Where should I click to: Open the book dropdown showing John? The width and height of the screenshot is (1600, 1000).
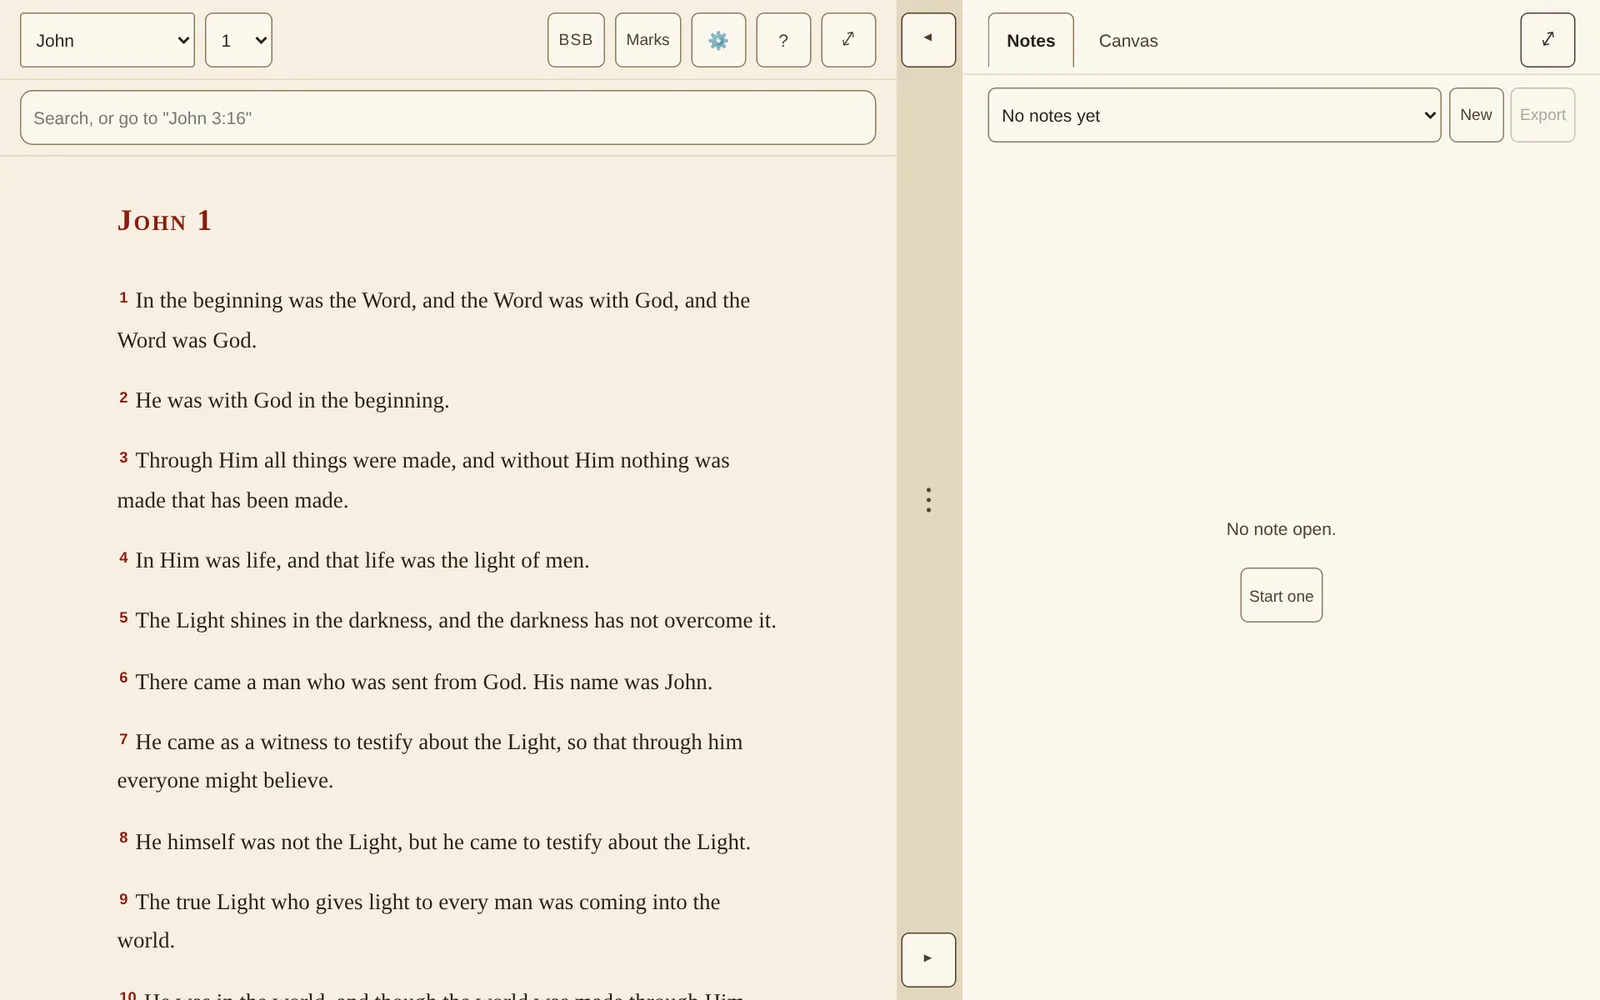pos(107,40)
